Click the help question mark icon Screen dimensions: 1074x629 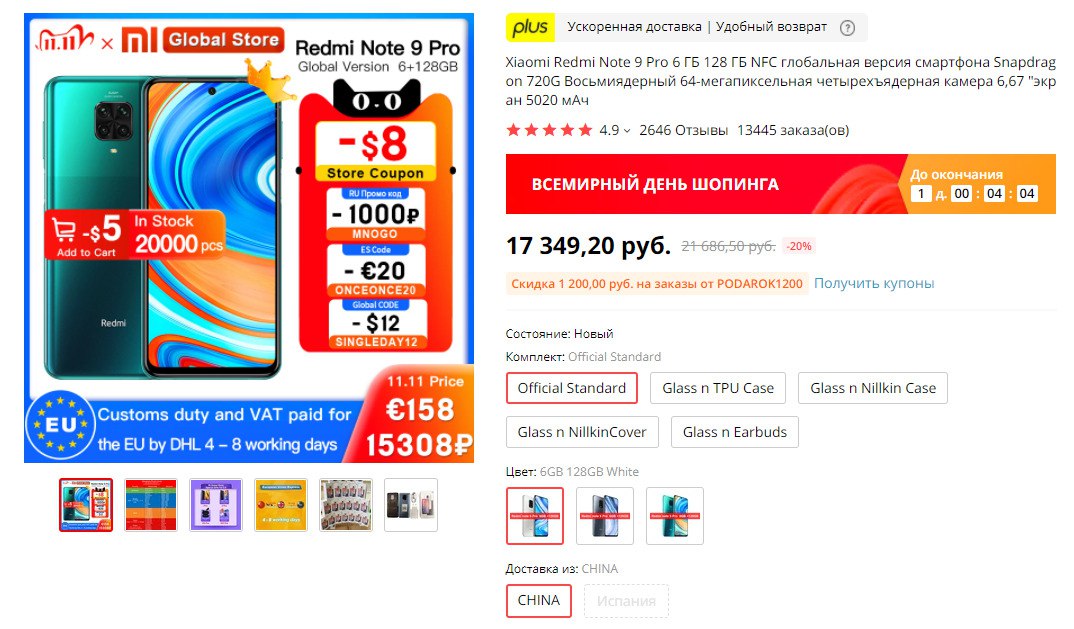click(x=847, y=28)
